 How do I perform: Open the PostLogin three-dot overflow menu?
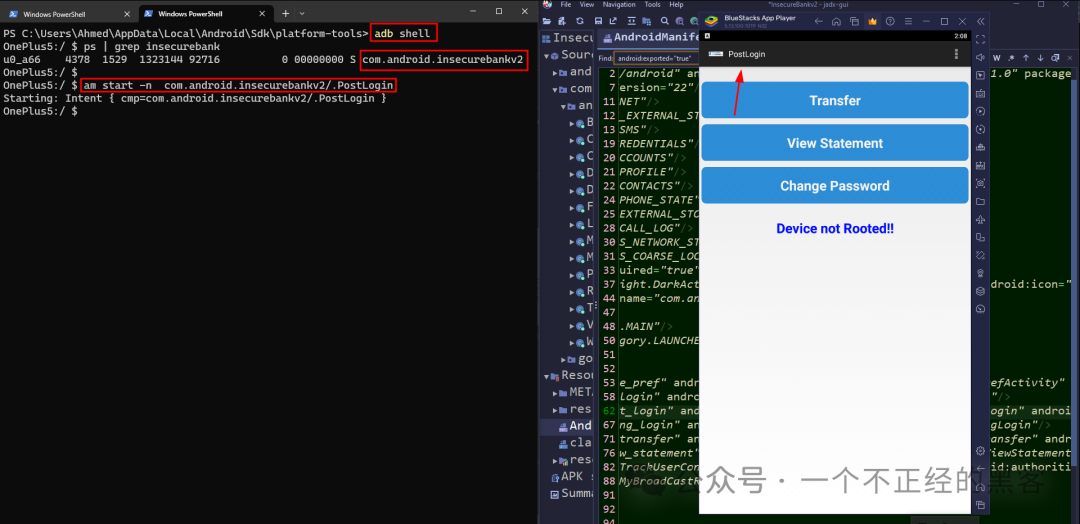click(956, 54)
